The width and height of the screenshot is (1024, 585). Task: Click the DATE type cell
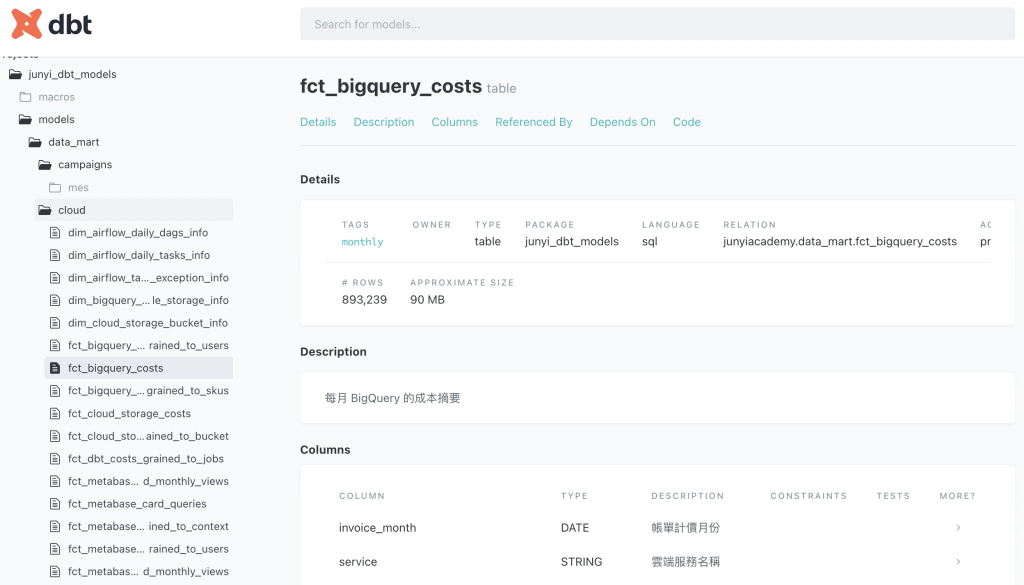575,528
